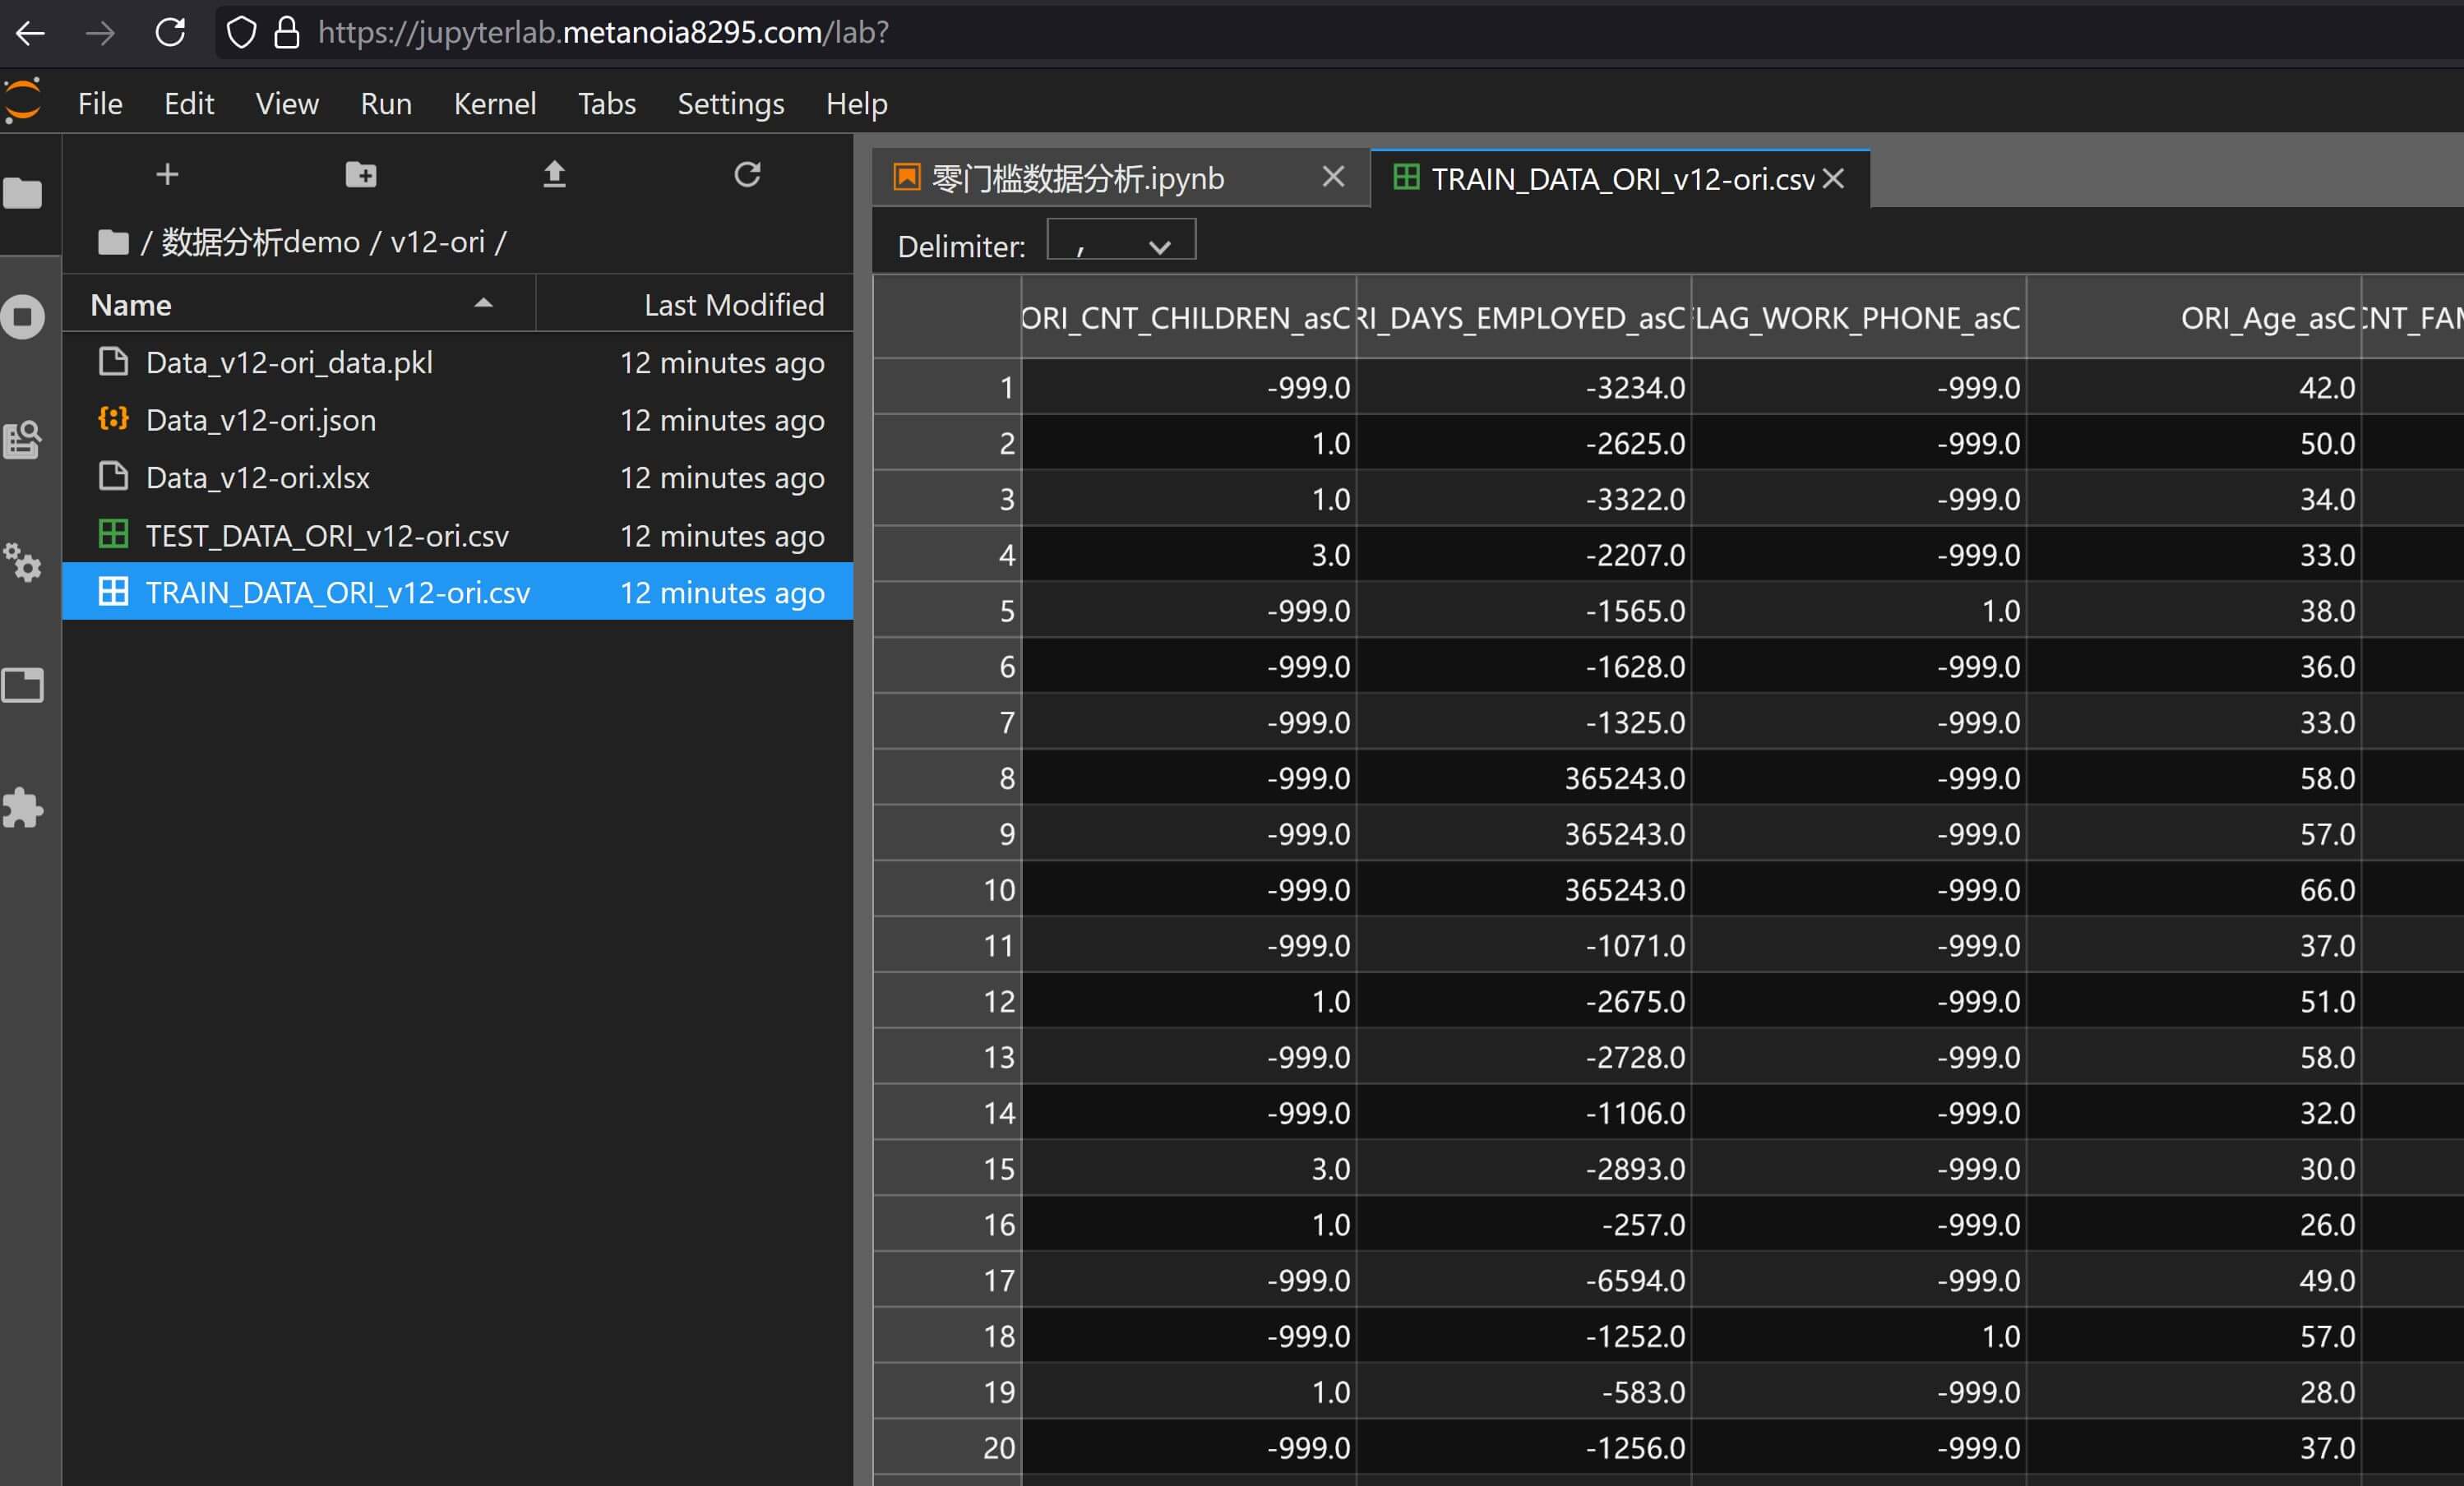
Task: Switch to 零门槛数据分析.ipynb tab
Action: pyautogui.click(x=1078, y=179)
